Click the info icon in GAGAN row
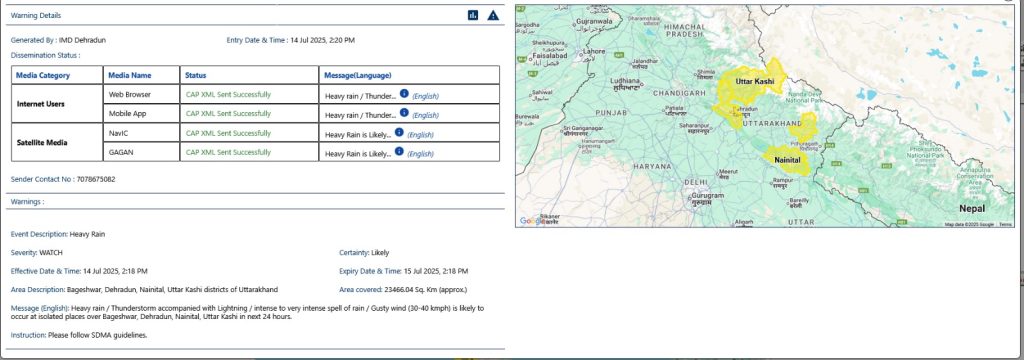 point(399,151)
